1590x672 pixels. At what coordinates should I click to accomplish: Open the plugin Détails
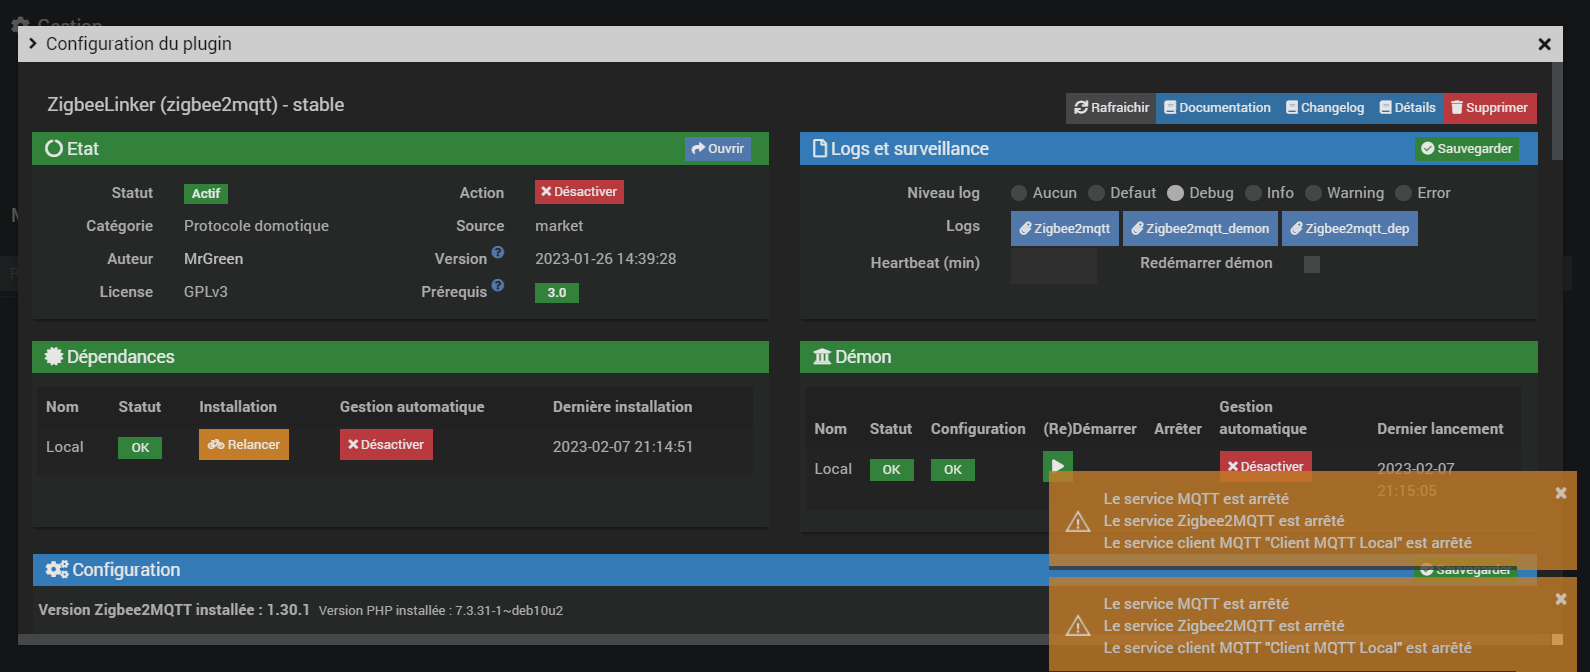tap(1407, 108)
